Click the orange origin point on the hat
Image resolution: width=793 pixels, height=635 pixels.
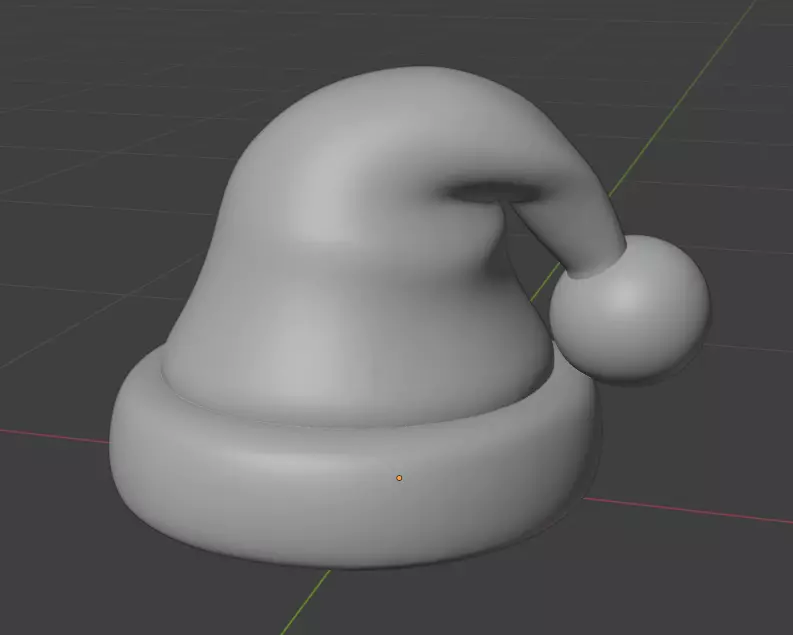click(x=399, y=478)
